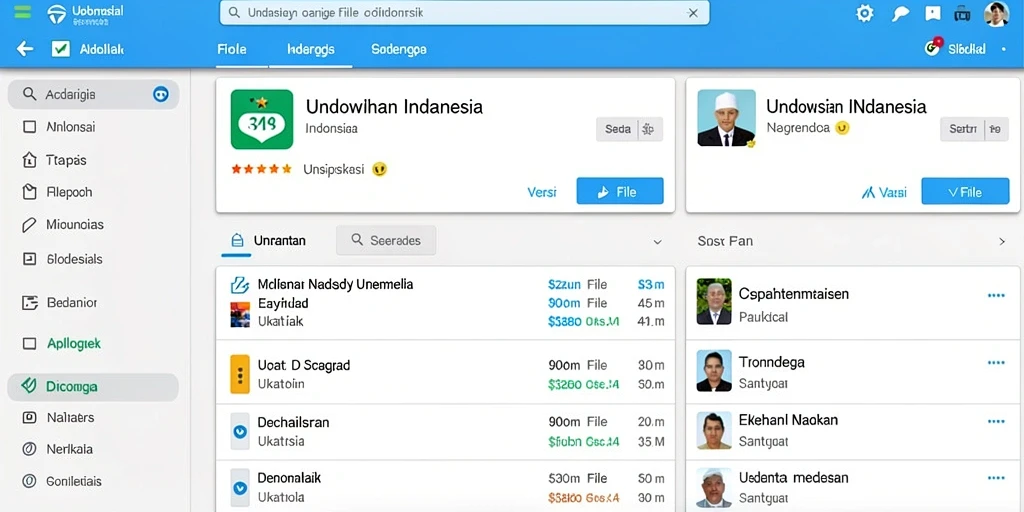Click Varsi link on second card
The image size is (1024, 512).
coord(884,193)
